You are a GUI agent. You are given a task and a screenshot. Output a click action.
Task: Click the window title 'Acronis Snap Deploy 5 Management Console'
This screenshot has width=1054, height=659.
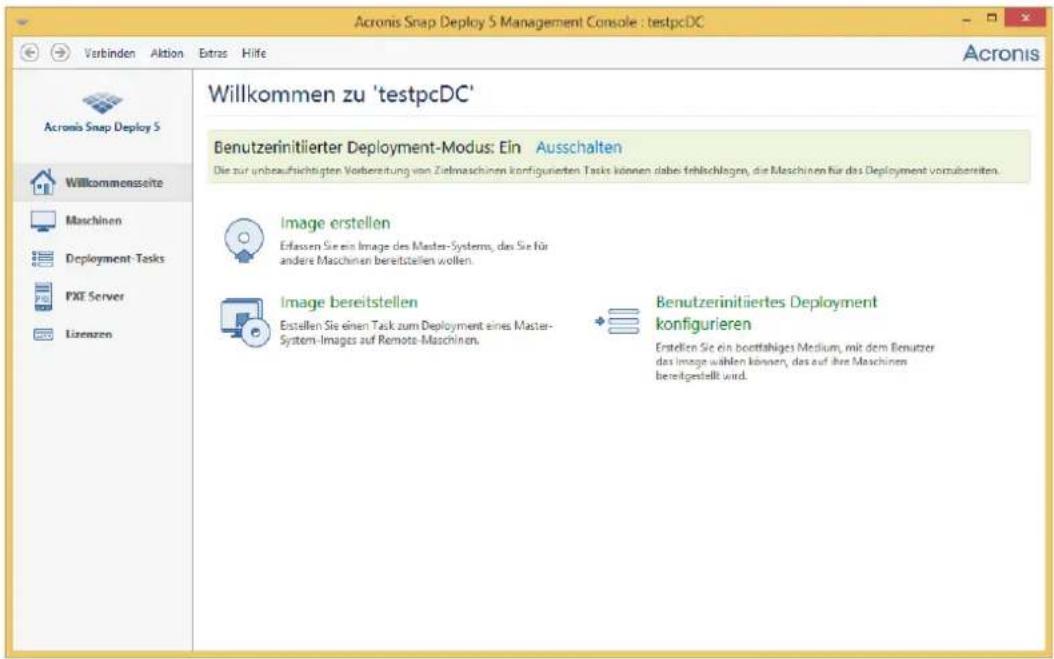coord(528,22)
